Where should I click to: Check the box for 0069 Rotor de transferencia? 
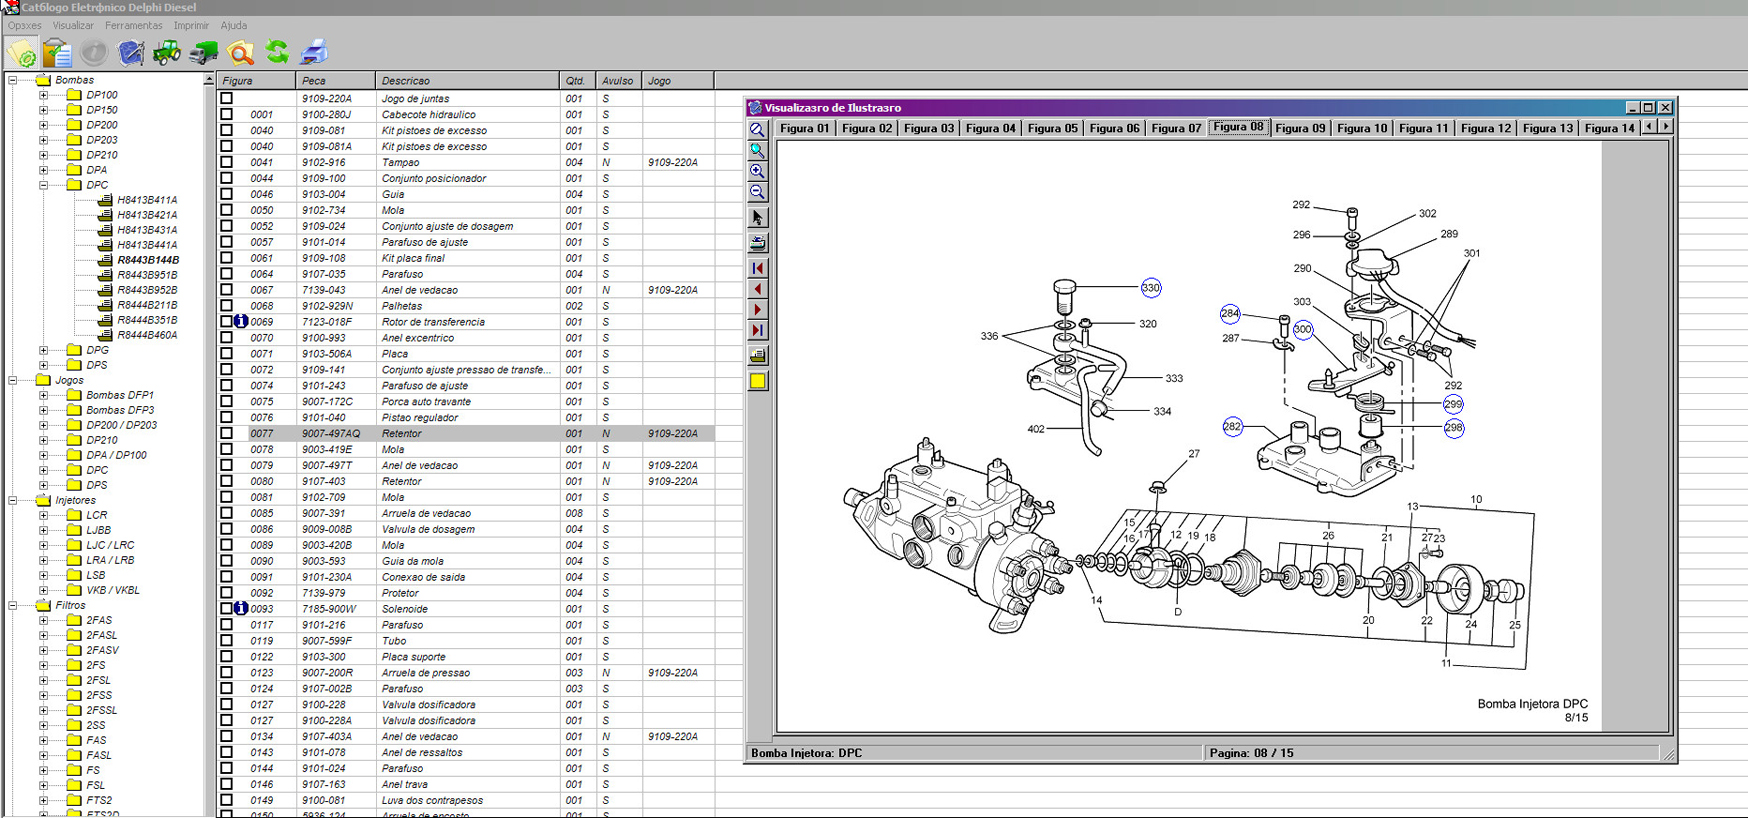pos(227,322)
